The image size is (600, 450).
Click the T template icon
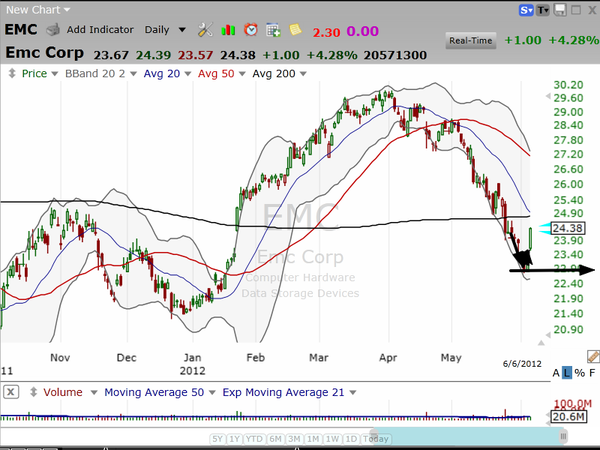(543, 10)
